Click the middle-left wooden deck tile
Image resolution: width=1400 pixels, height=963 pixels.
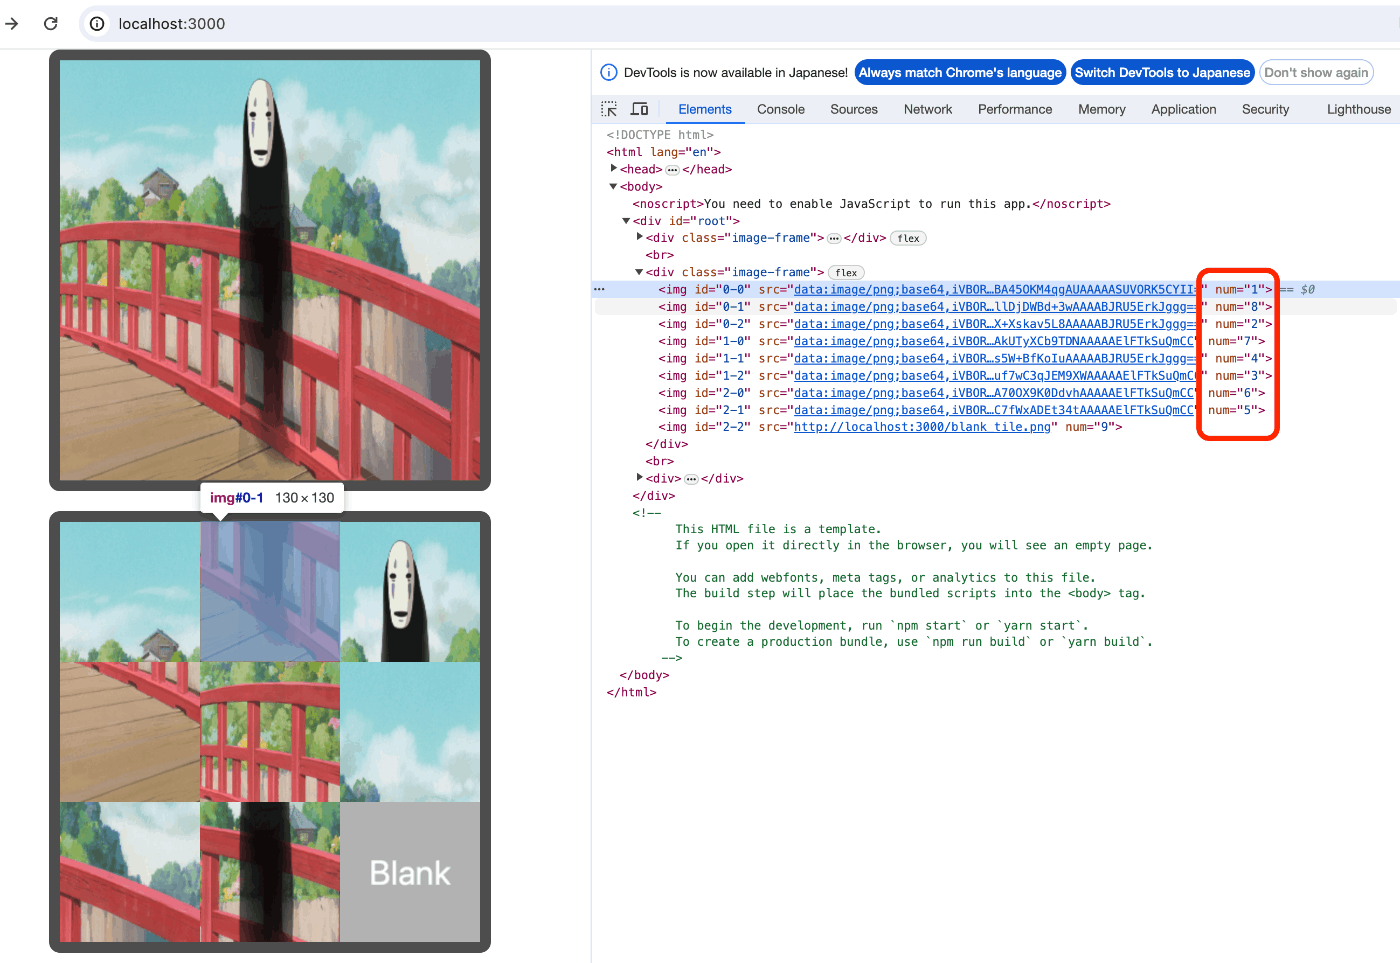point(130,732)
